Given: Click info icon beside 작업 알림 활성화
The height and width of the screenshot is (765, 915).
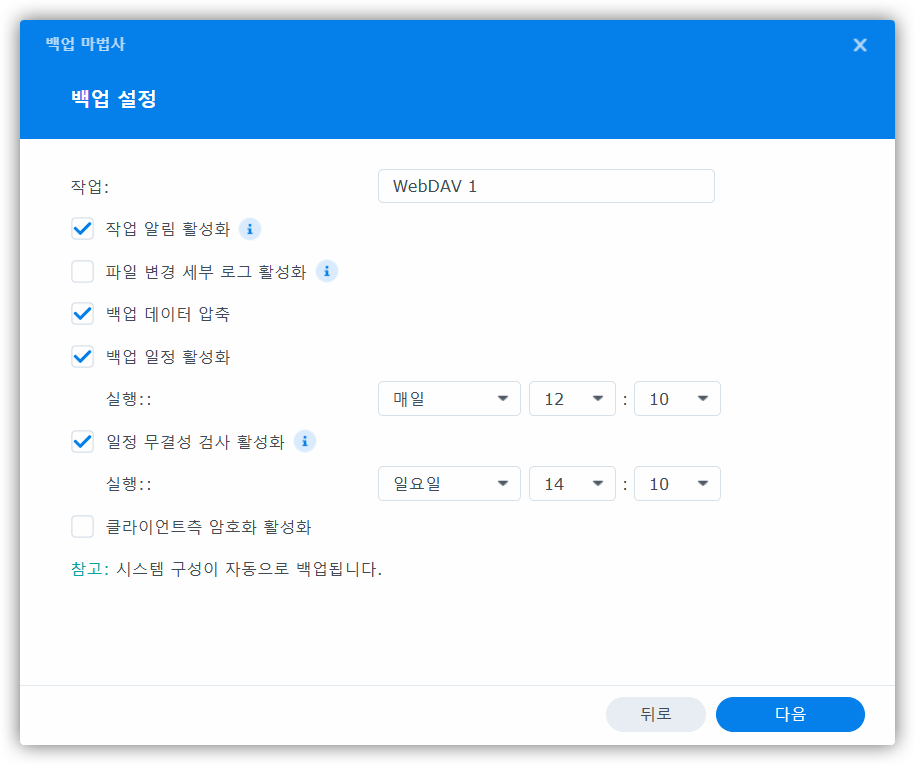Looking at the screenshot, I should tap(250, 229).
